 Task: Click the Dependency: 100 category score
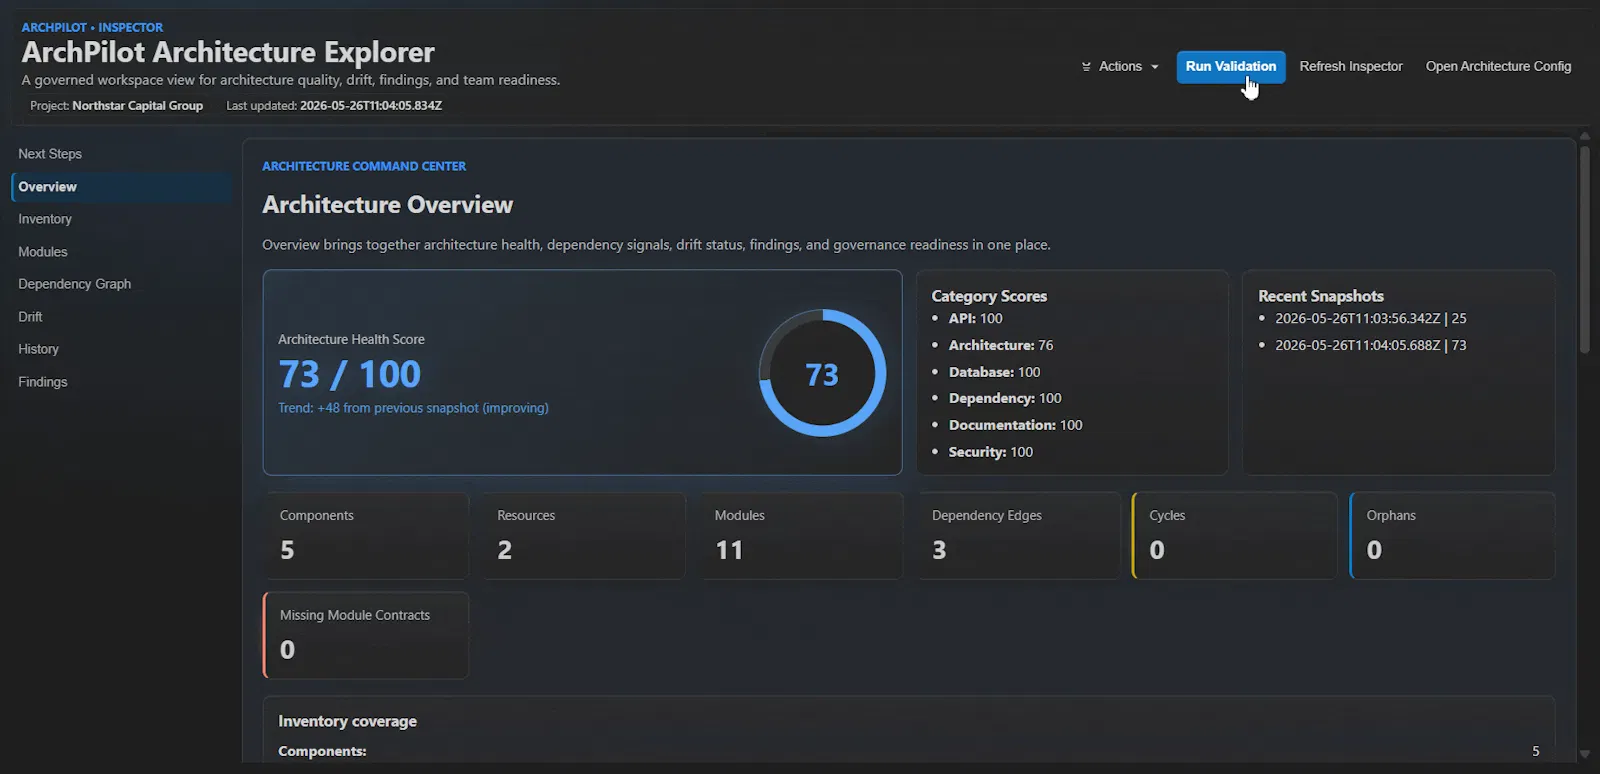[1005, 398]
